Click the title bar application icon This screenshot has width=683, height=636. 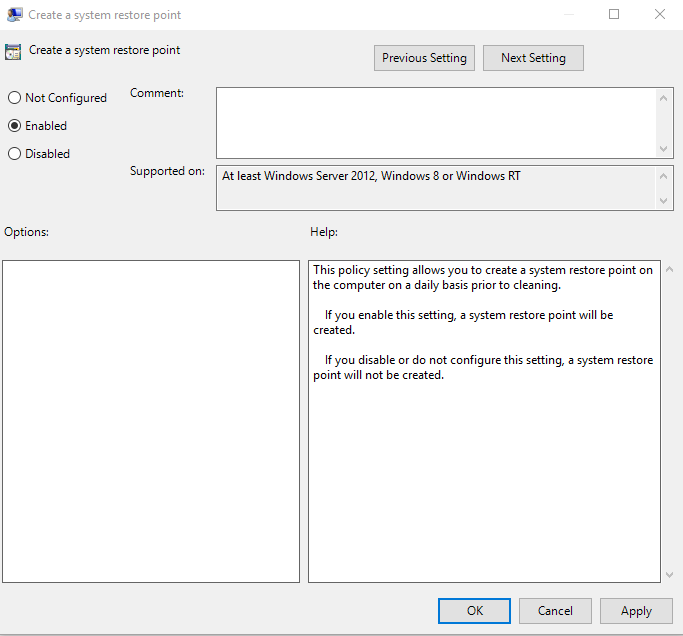click(14, 14)
